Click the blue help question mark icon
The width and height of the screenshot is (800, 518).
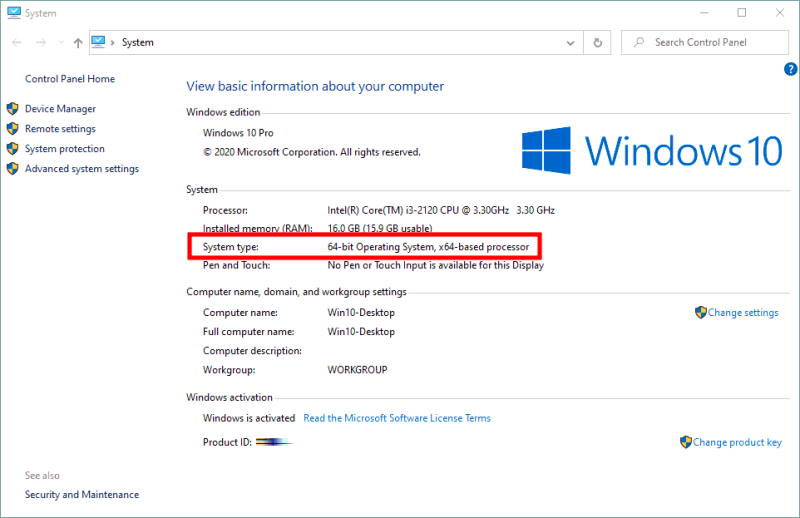(x=790, y=69)
